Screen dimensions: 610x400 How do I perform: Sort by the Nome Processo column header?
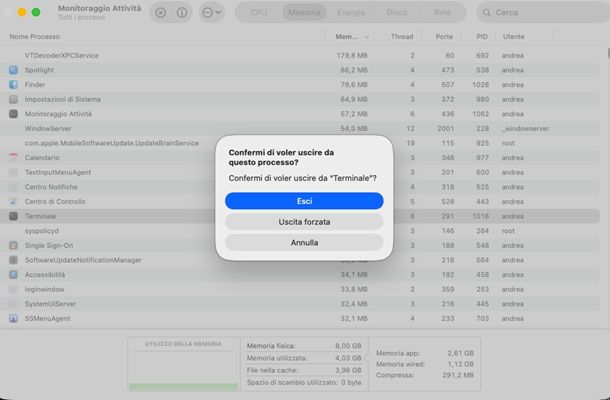35,37
